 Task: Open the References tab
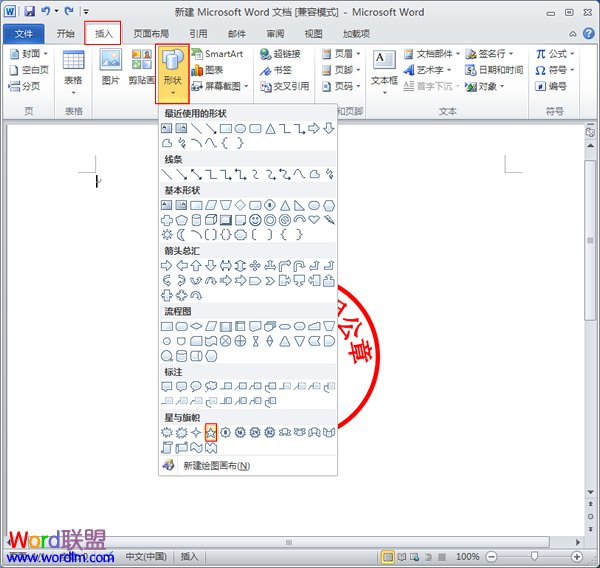click(198, 34)
